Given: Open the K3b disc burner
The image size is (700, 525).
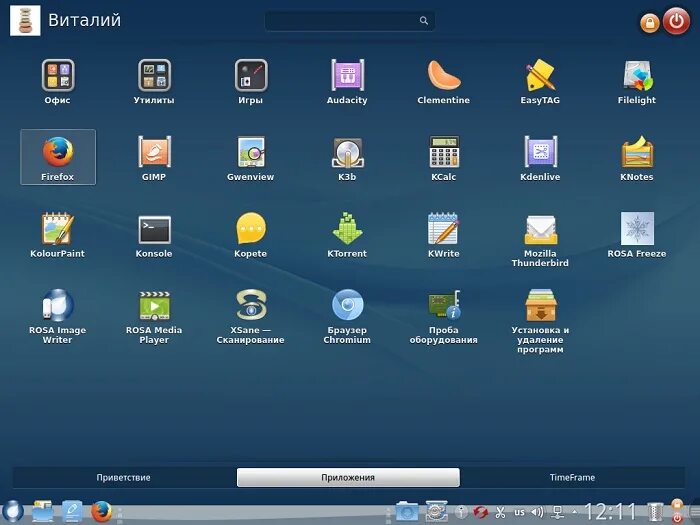Looking at the screenshot, I should tap(347, 158).
